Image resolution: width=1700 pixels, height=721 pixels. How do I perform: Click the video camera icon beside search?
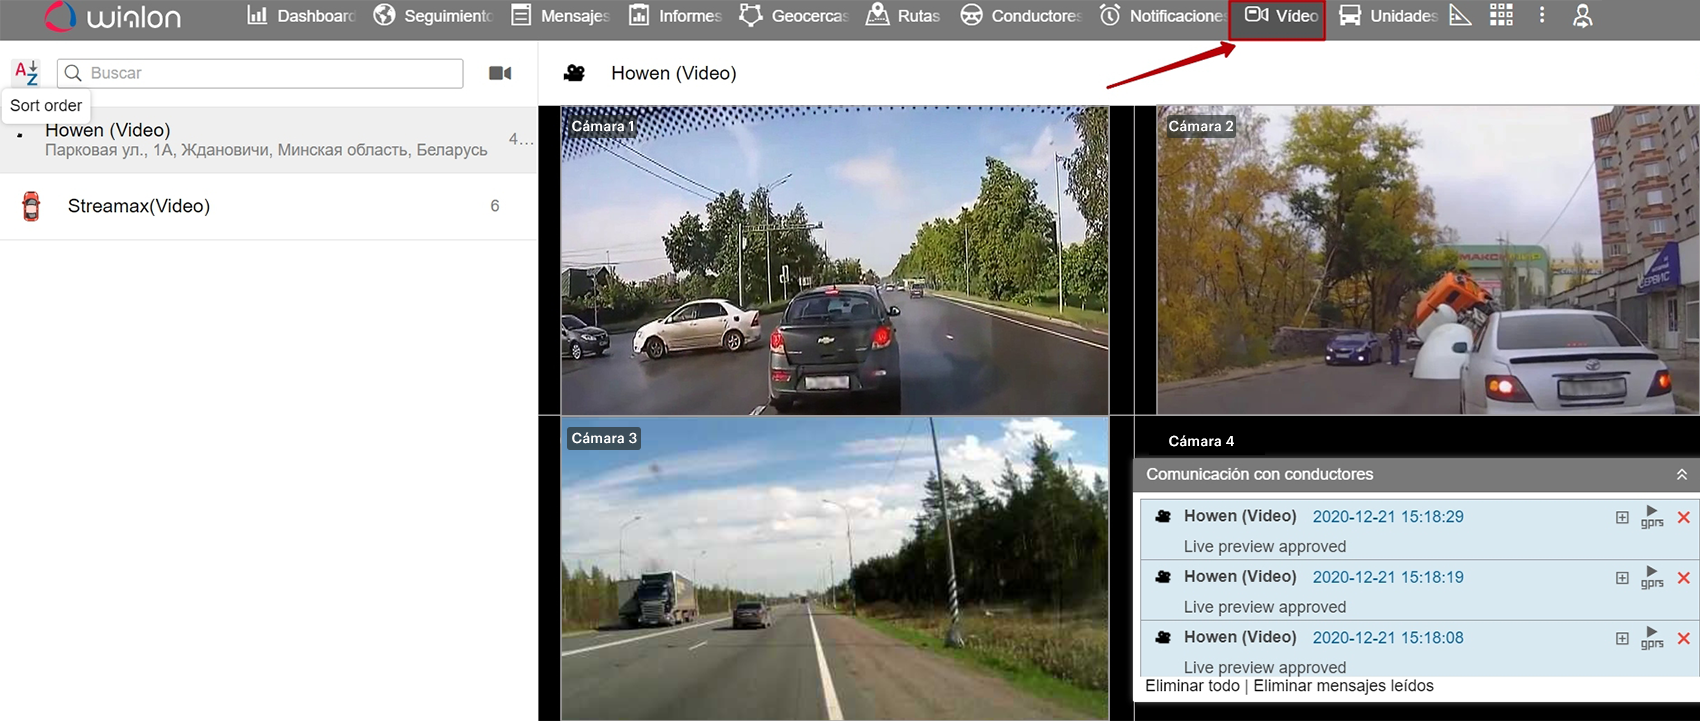pos(500,73)
